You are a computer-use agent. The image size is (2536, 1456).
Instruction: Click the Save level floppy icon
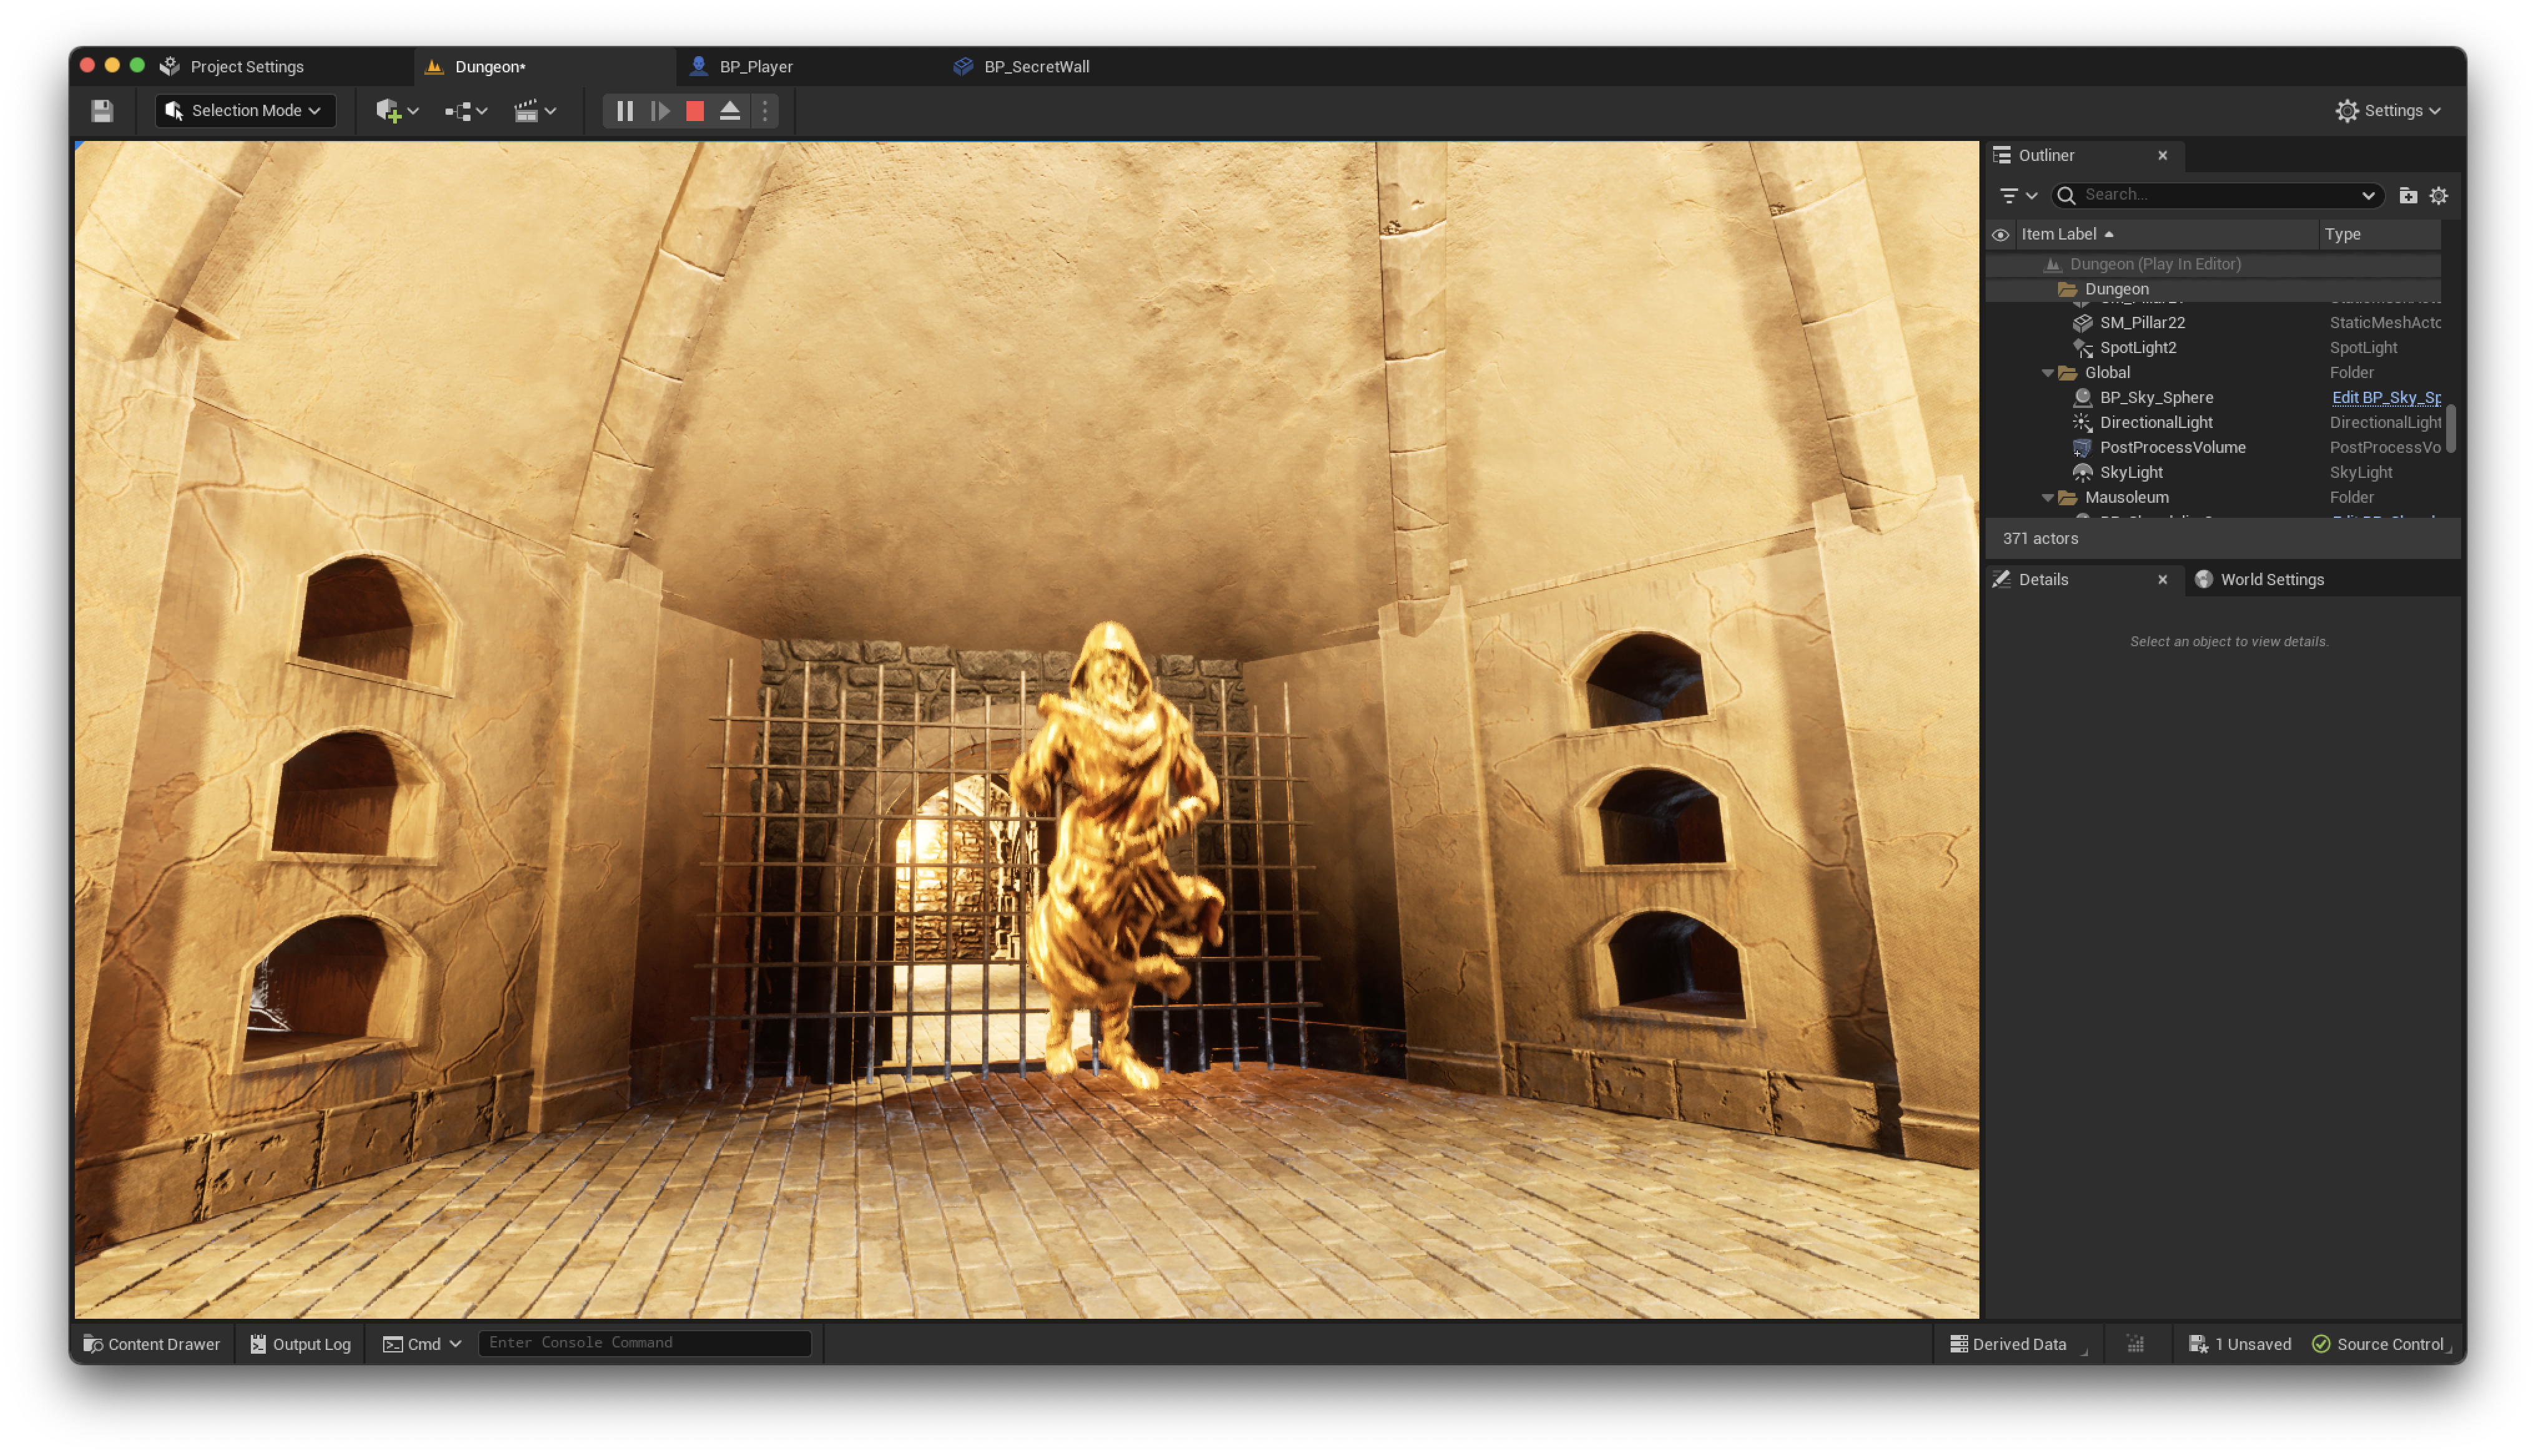tap(102, 111)
